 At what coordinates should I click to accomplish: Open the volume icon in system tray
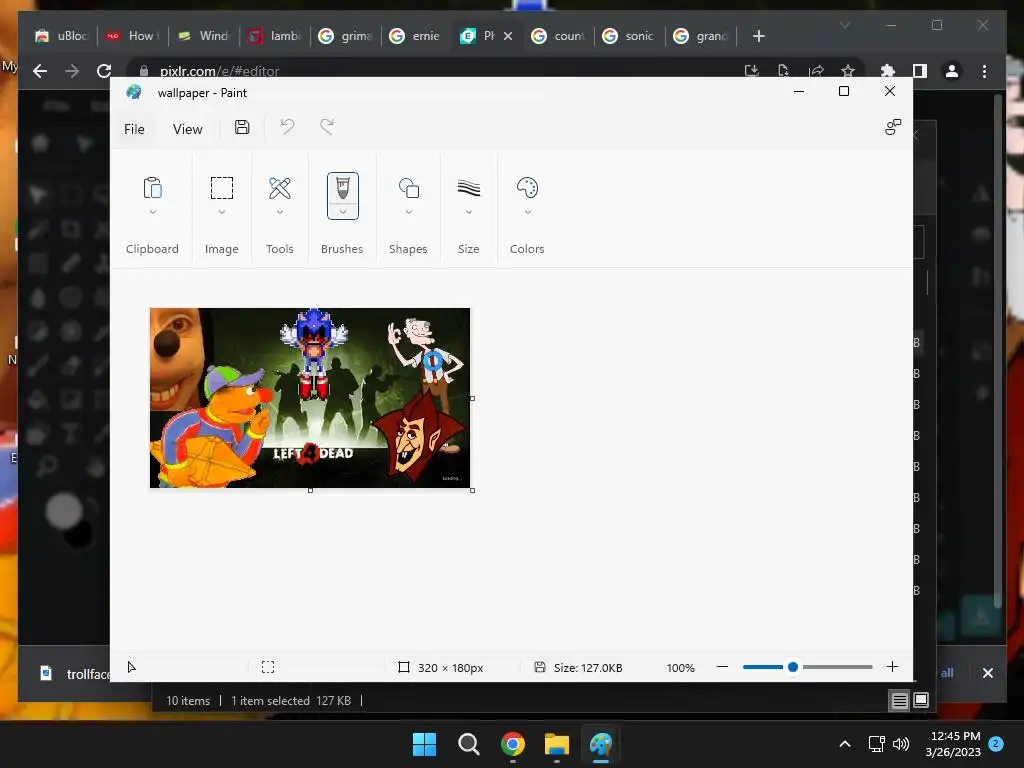pyautogui.click(x=901, y=744)
